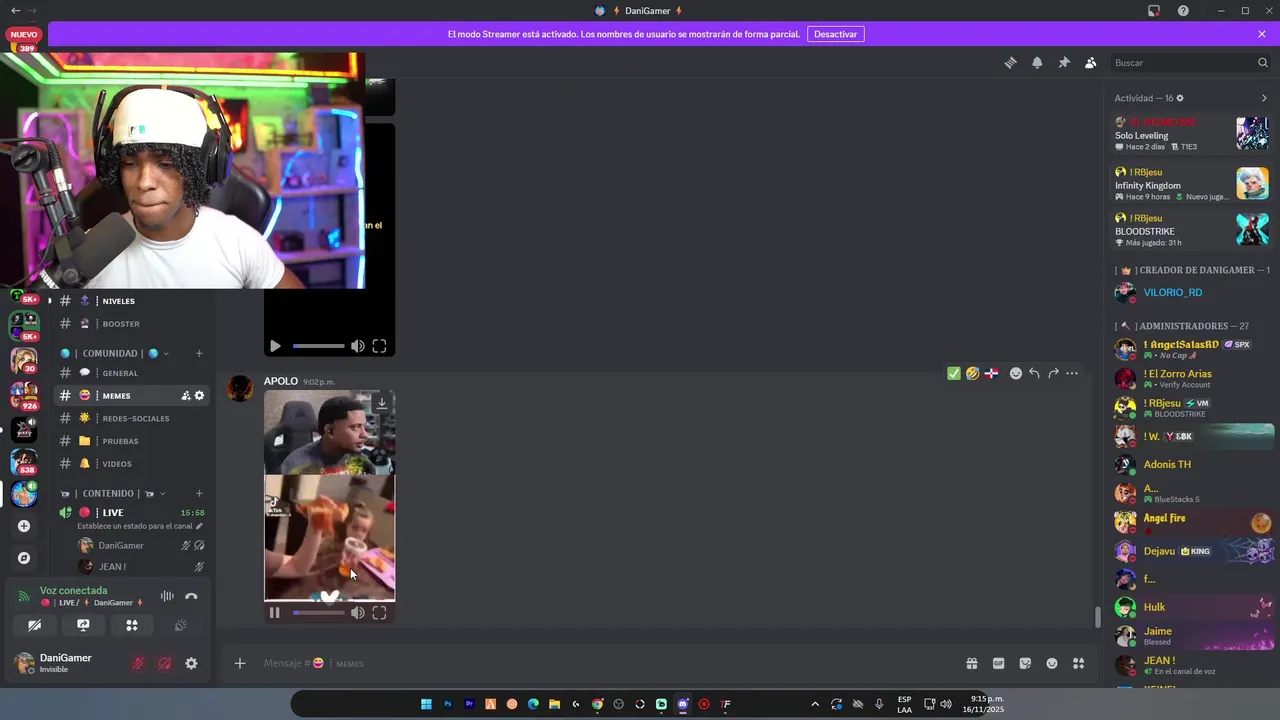
Task: Turn on the camera
Action: [34, 625]
